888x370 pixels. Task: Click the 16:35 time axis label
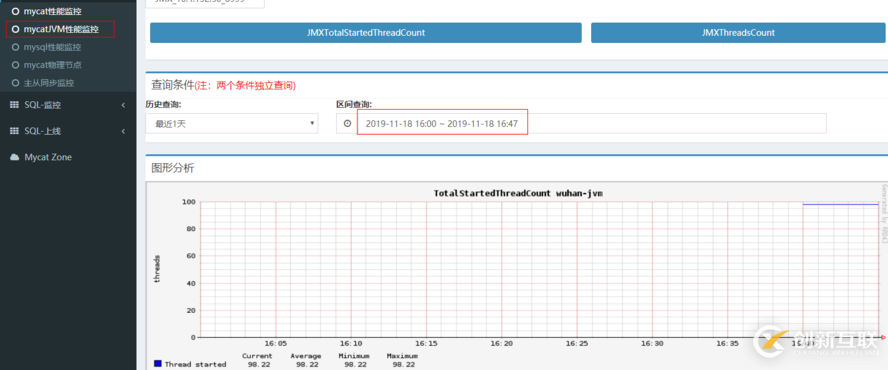[728, 344]
